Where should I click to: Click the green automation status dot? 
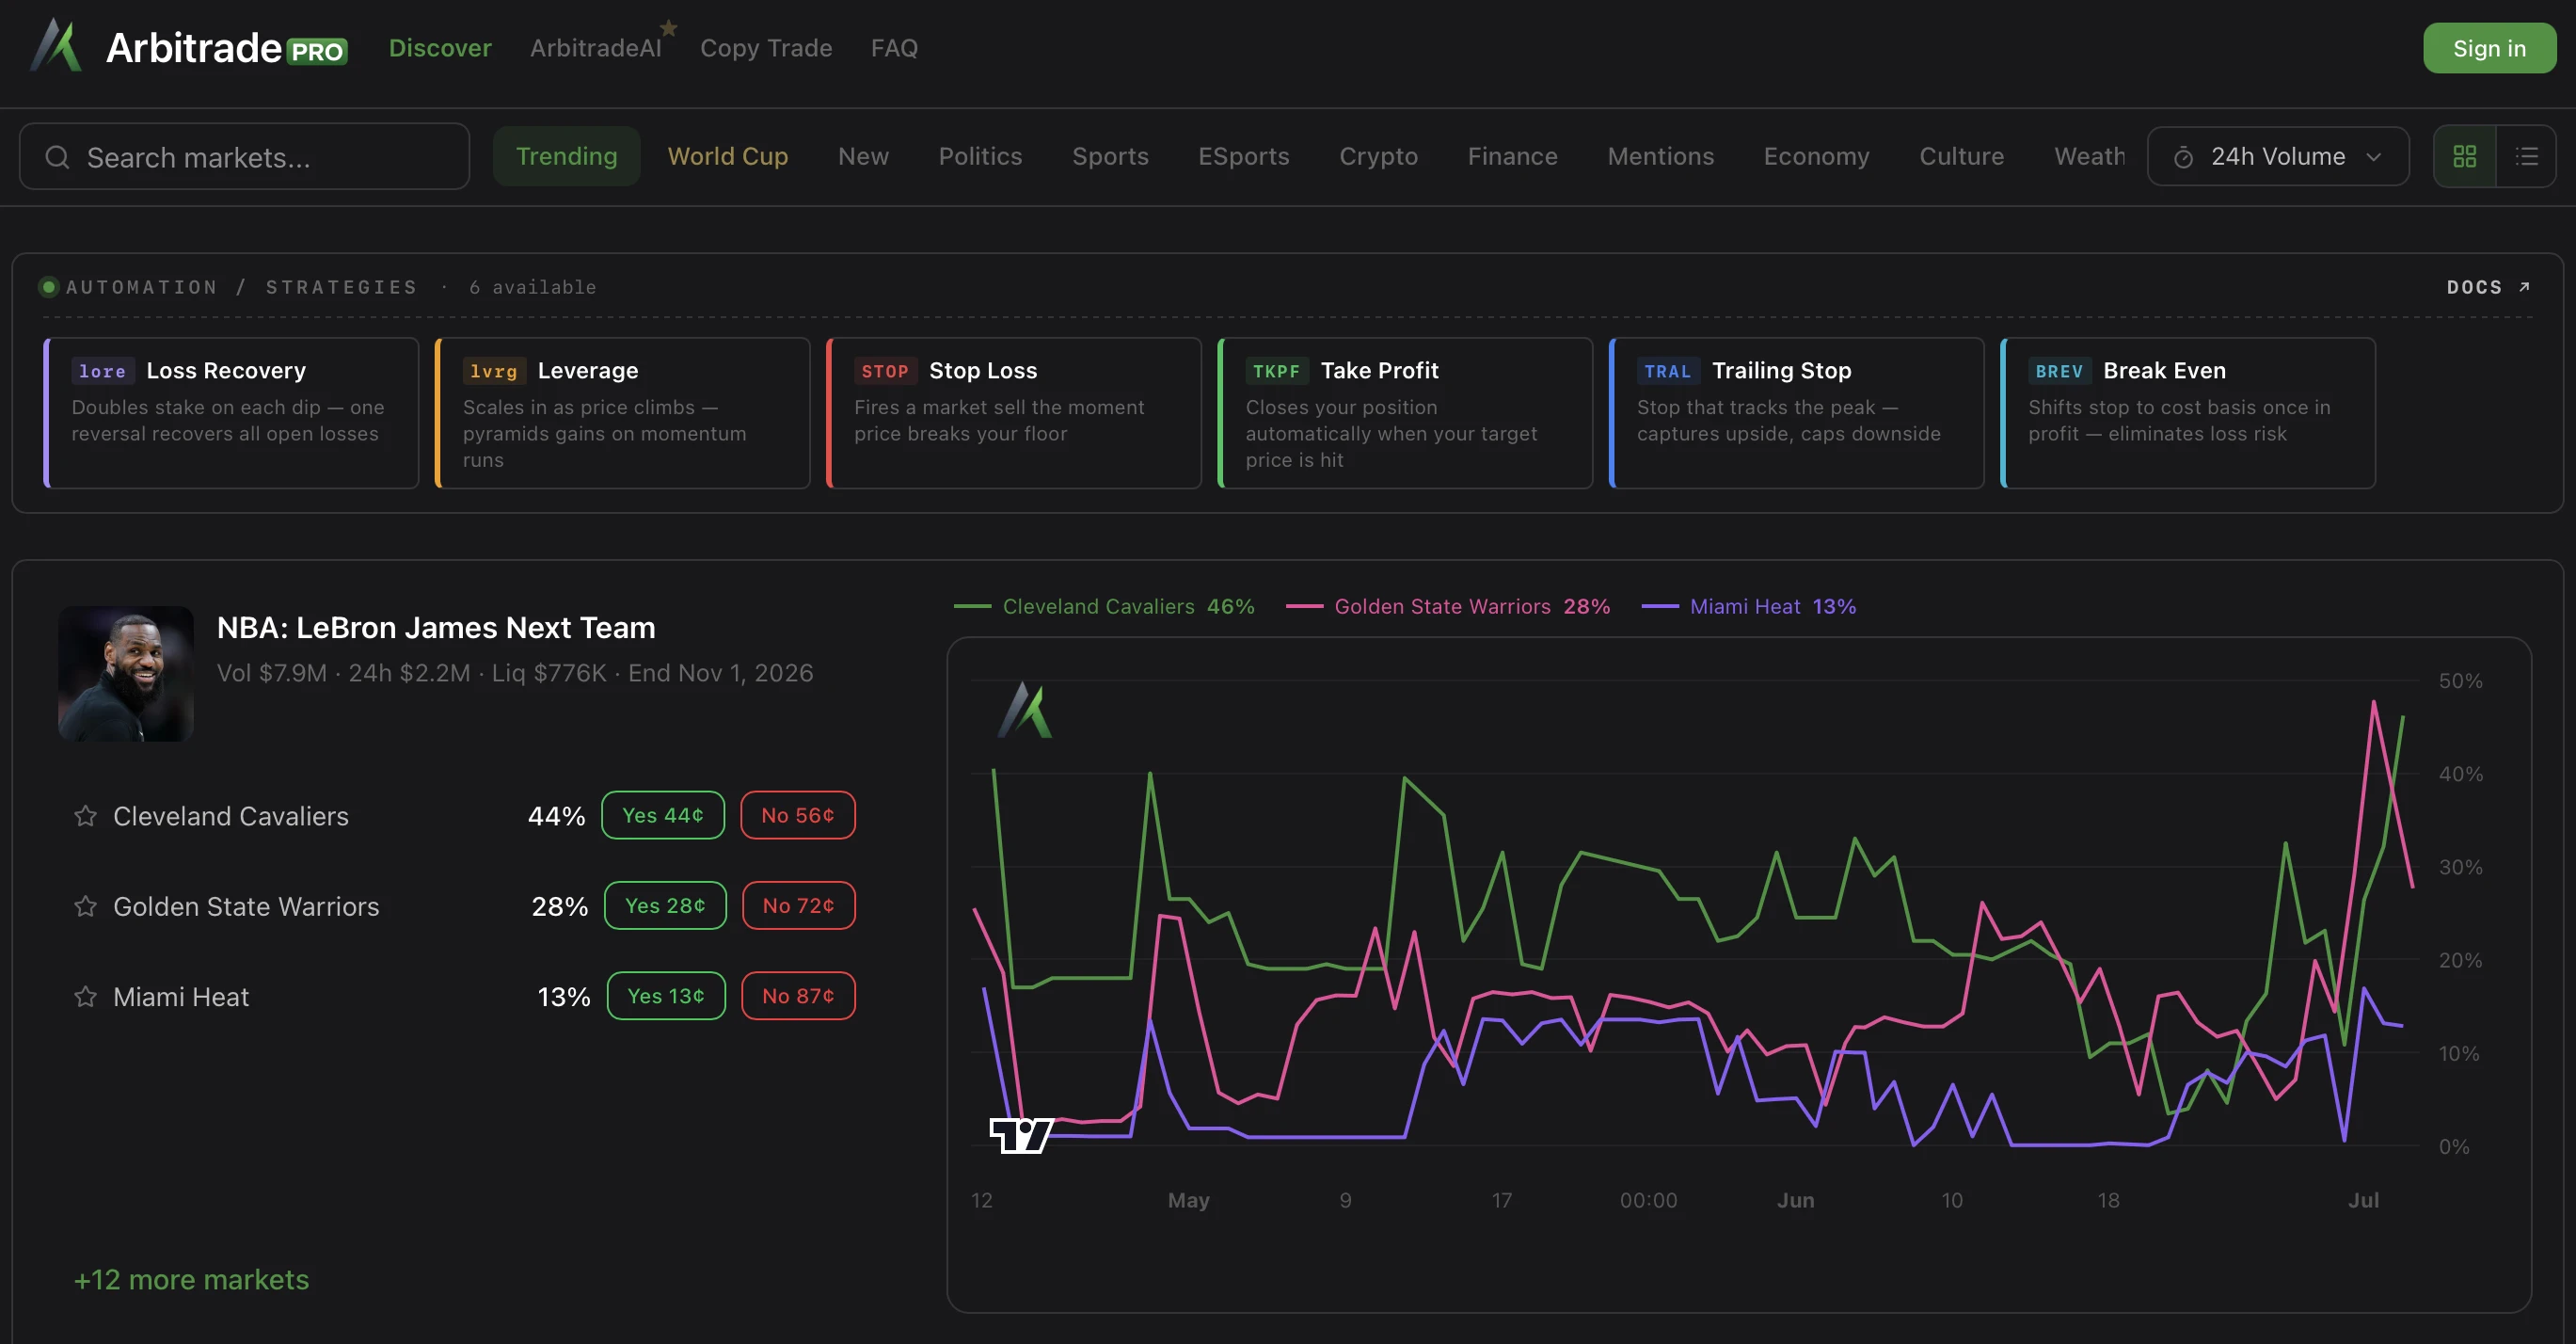(x=48, y=287)
